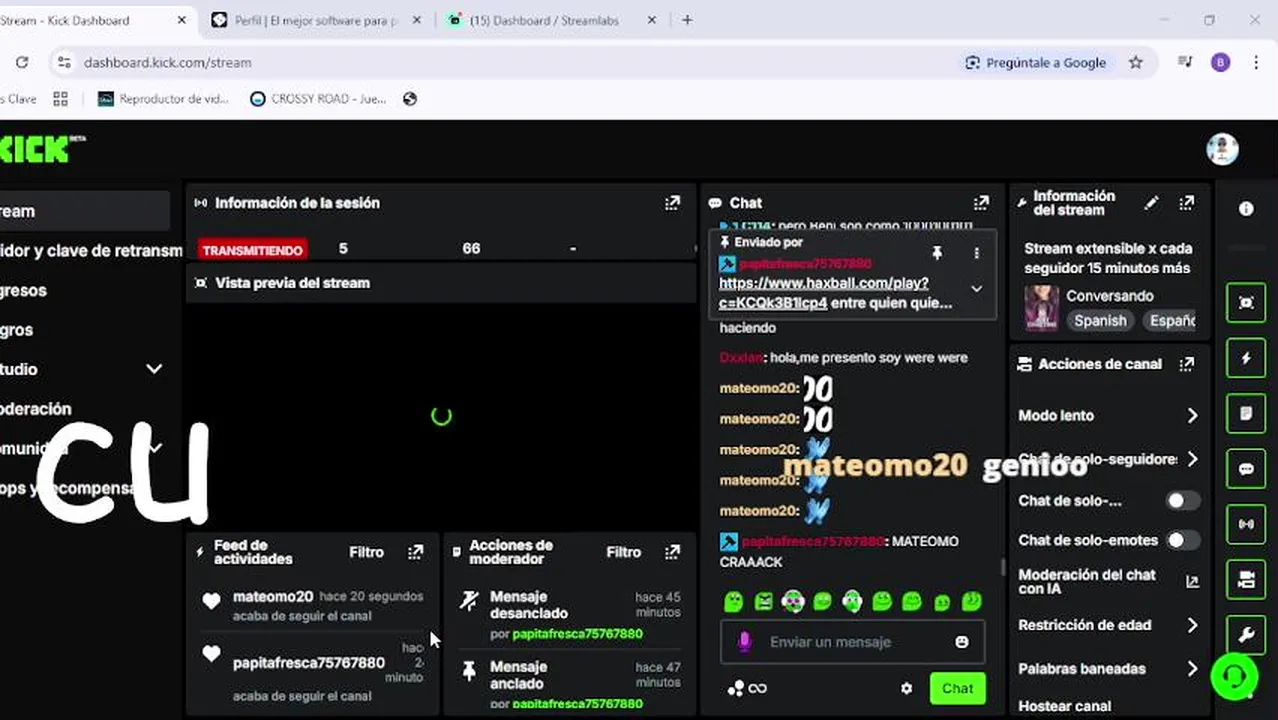Switch to the Streamlabs Dashboard tab
The height and width of the screenshot is (720, 1278).
click(x=552, y=20)
